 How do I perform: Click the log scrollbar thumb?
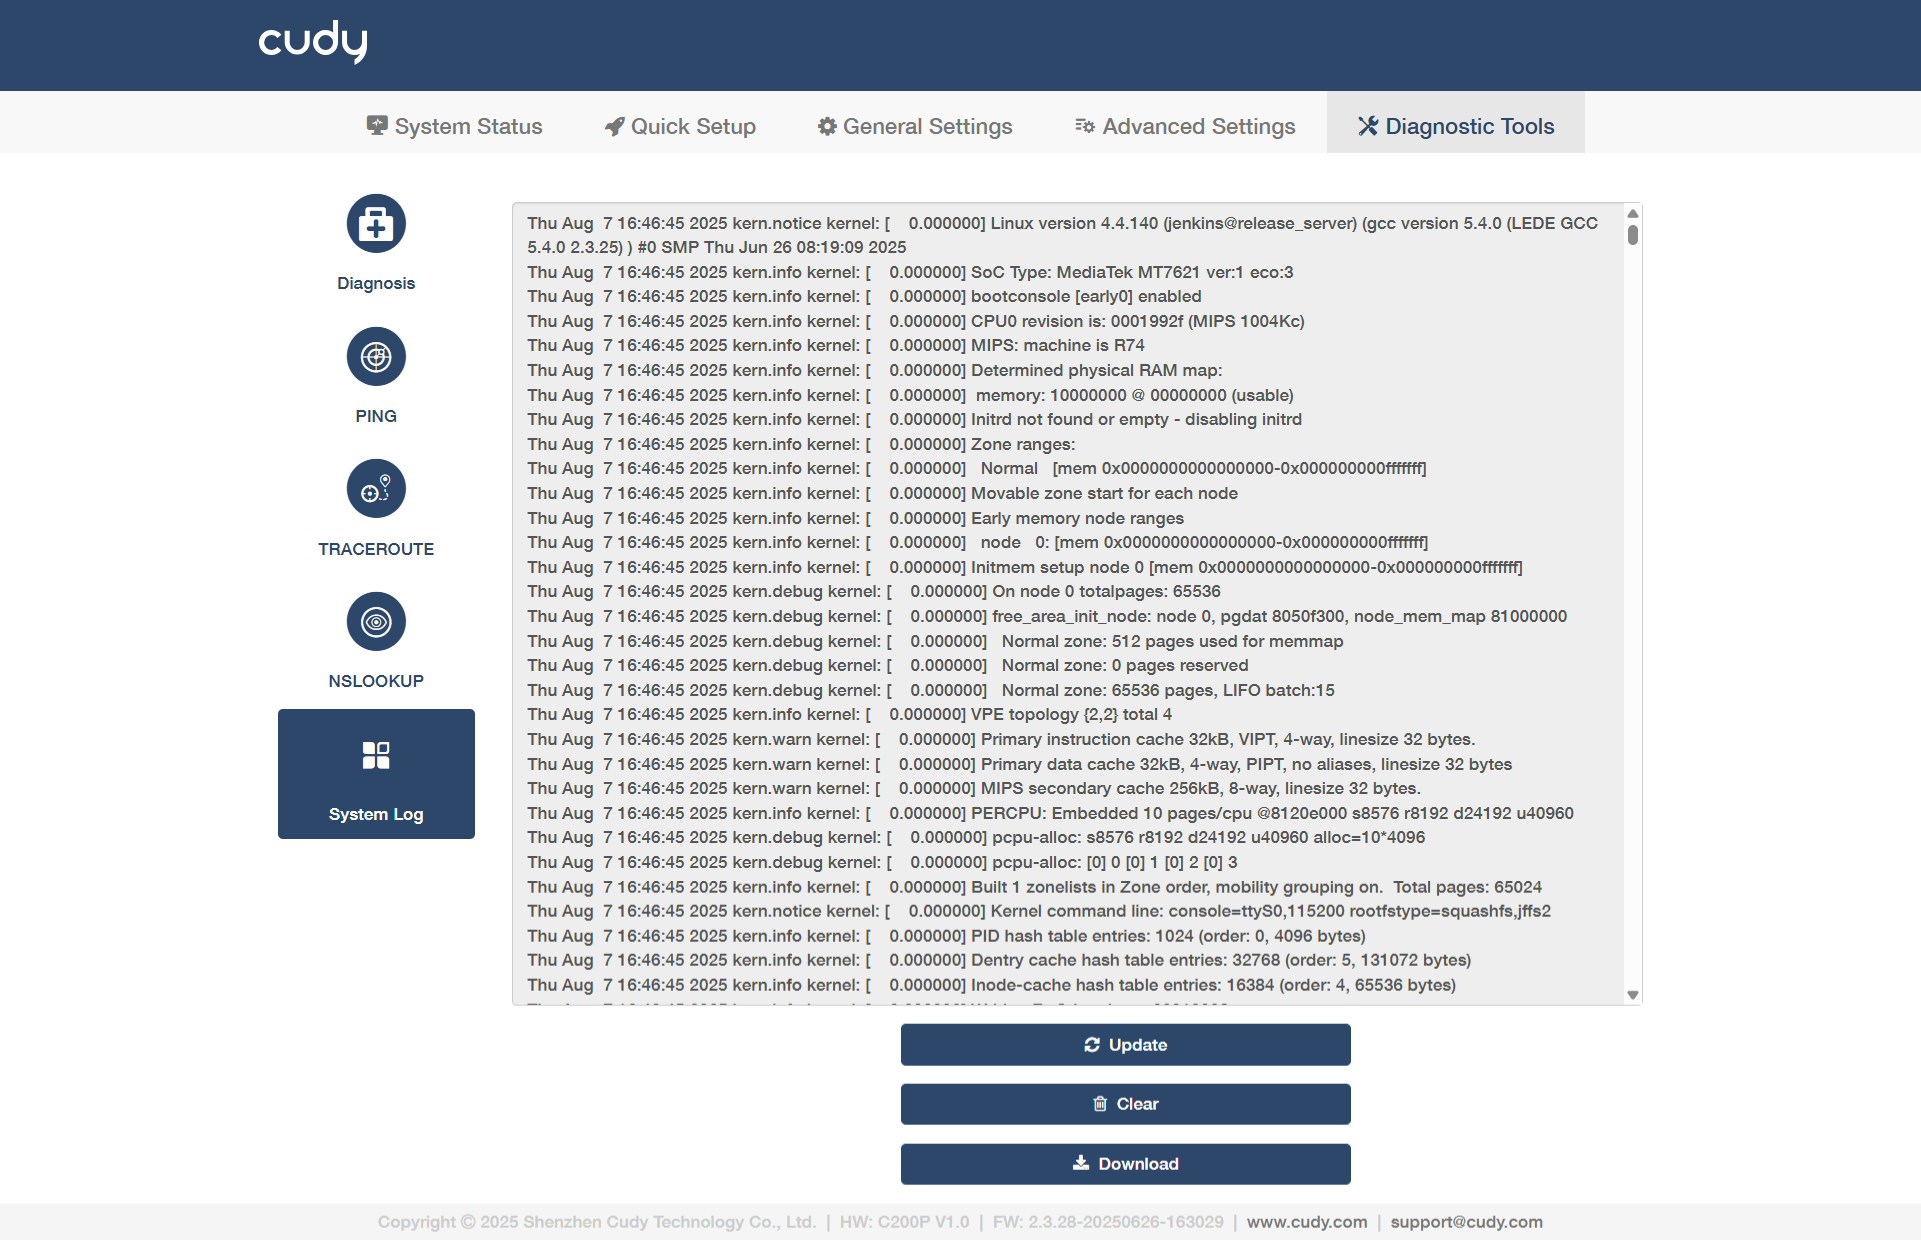pos(1632,235)
